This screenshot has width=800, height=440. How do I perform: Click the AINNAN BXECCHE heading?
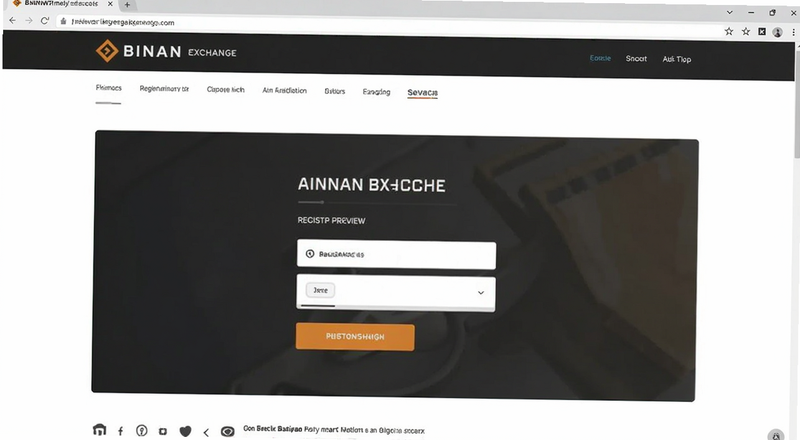pyautogui.click(x=371, y=184)
